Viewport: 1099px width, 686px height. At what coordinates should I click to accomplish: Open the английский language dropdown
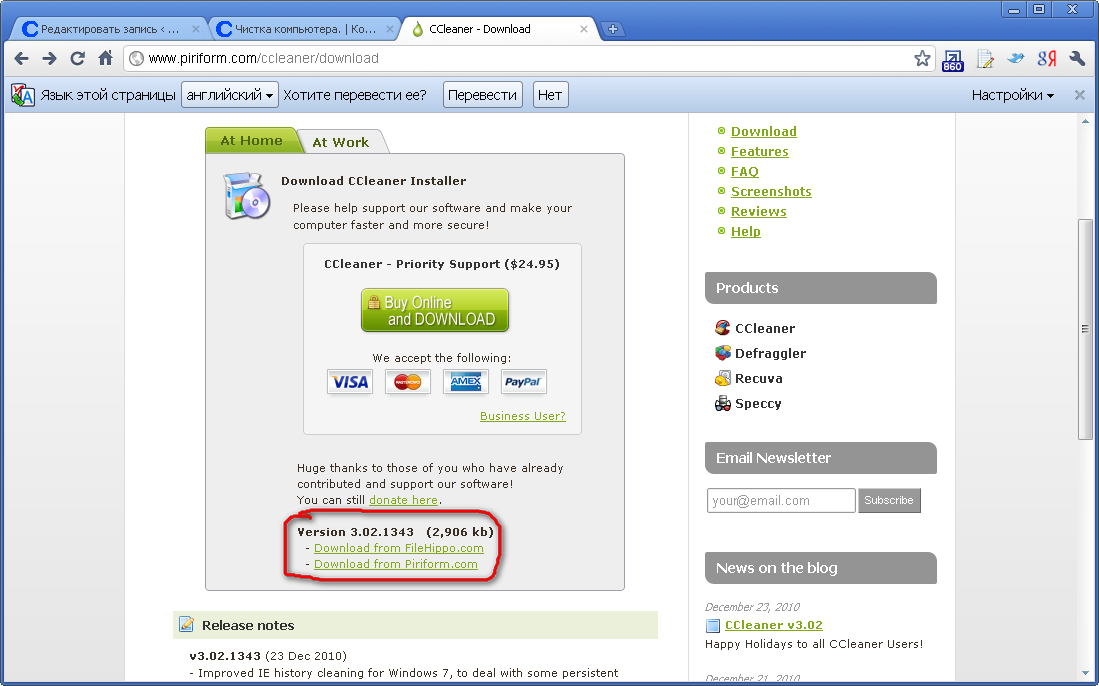tap(230, 95)
